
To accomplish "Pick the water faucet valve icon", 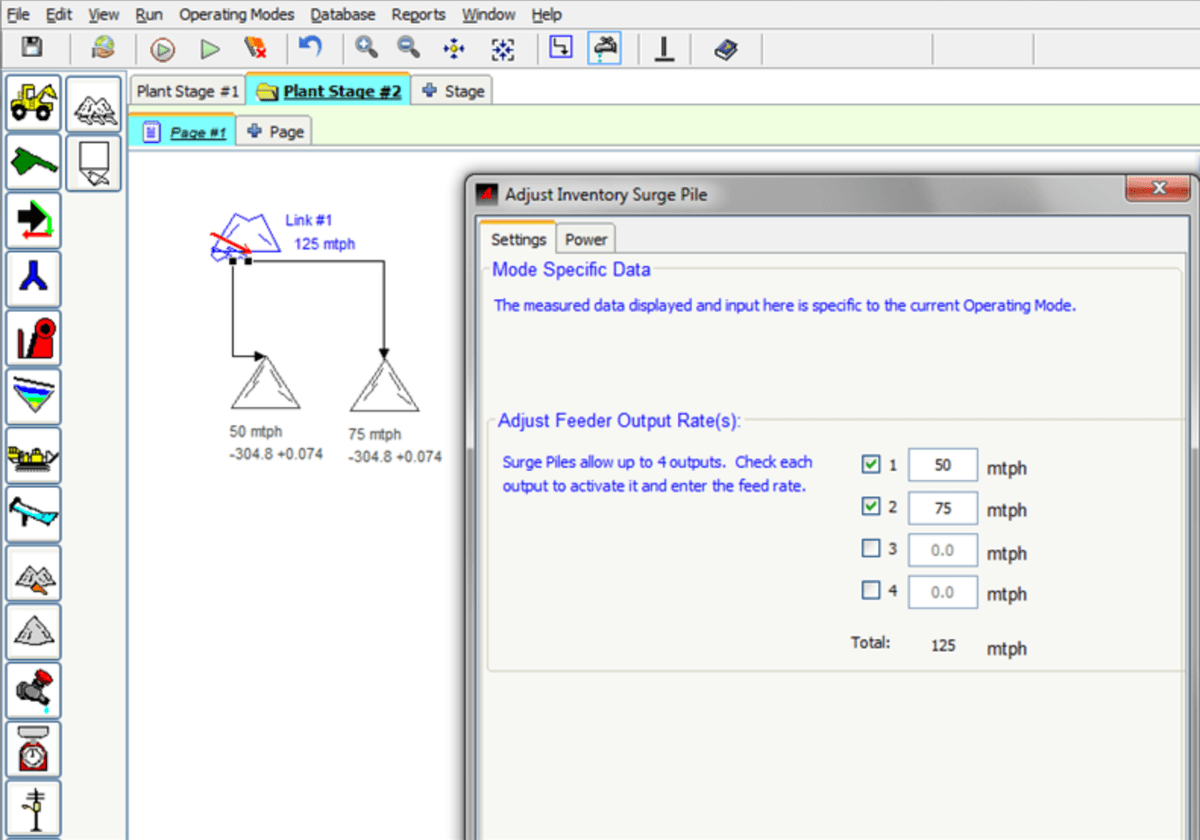I will (34, 690).
